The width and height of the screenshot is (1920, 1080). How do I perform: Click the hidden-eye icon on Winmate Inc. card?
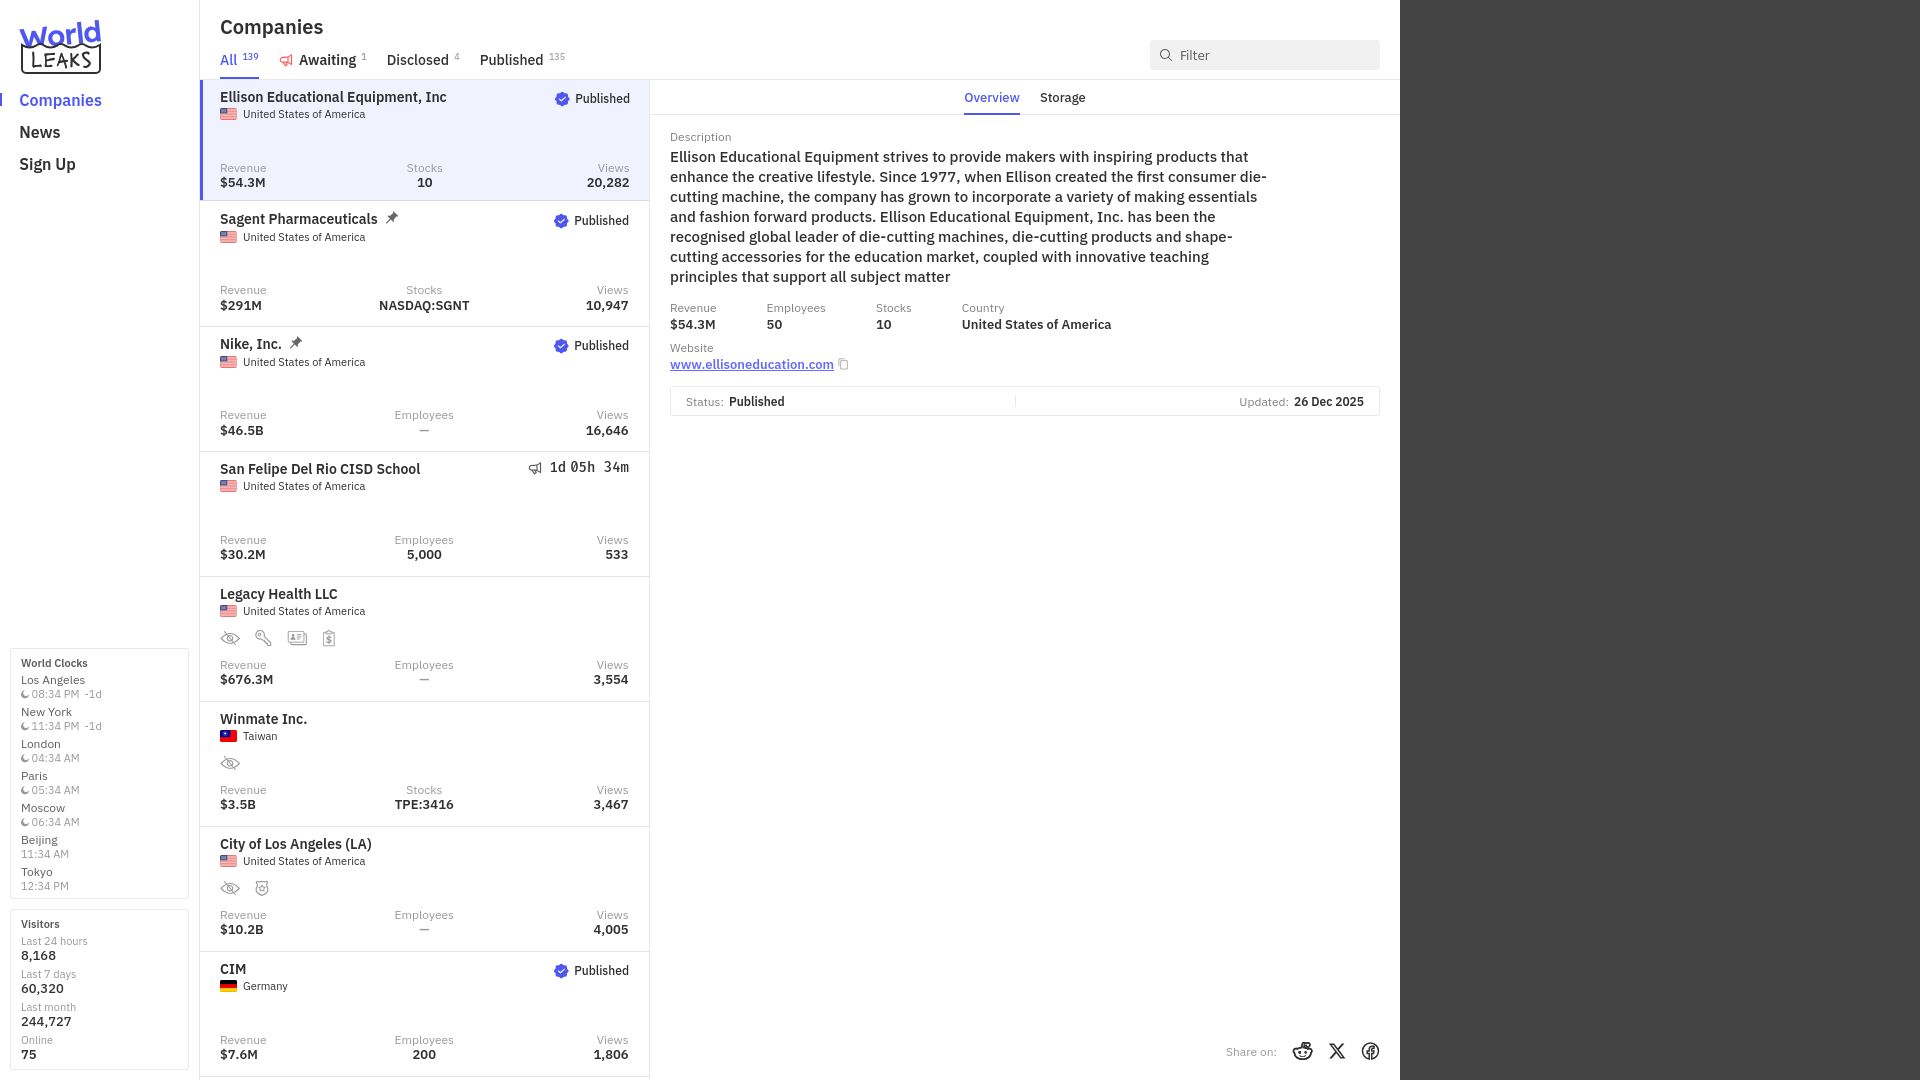pyautogui.click(x=230, y=763)
